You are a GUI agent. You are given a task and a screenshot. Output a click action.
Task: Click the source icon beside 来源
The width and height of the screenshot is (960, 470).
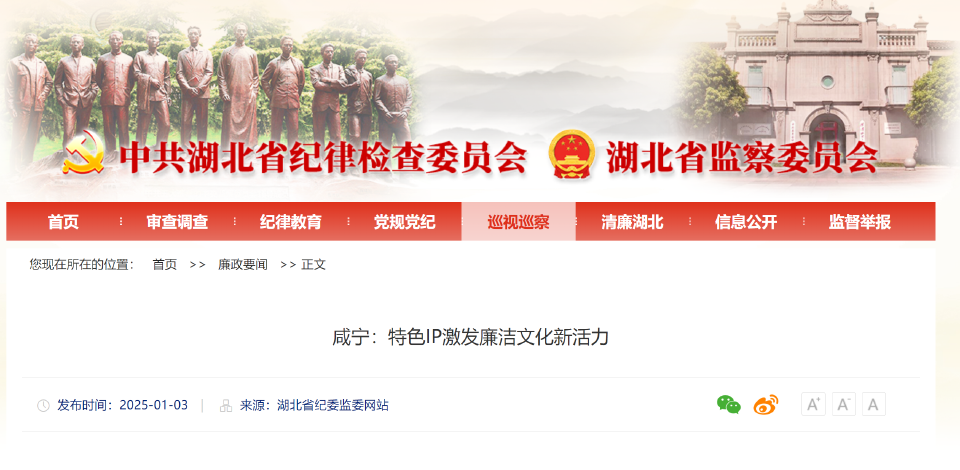226,406
